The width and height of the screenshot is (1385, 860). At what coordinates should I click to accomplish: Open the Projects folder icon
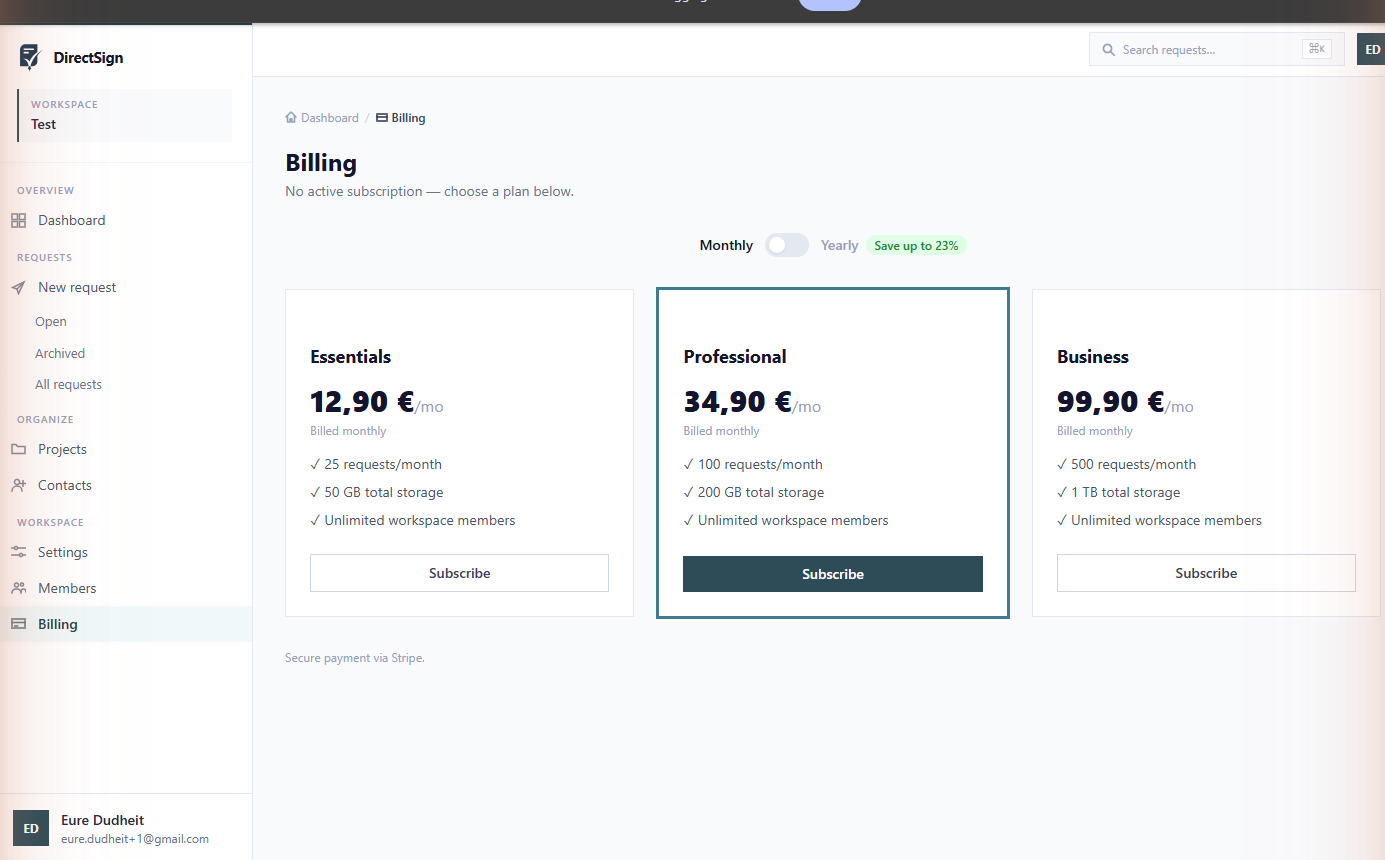(x=18, y=449)
